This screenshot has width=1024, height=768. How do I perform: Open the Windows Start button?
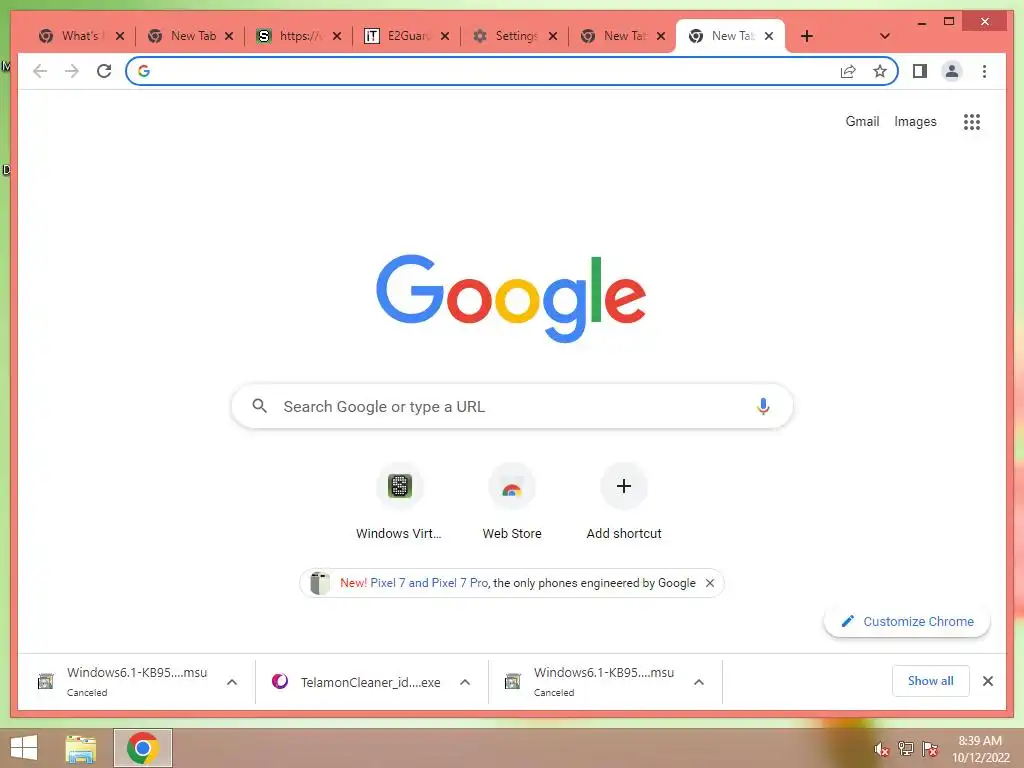tap(24, 748)
